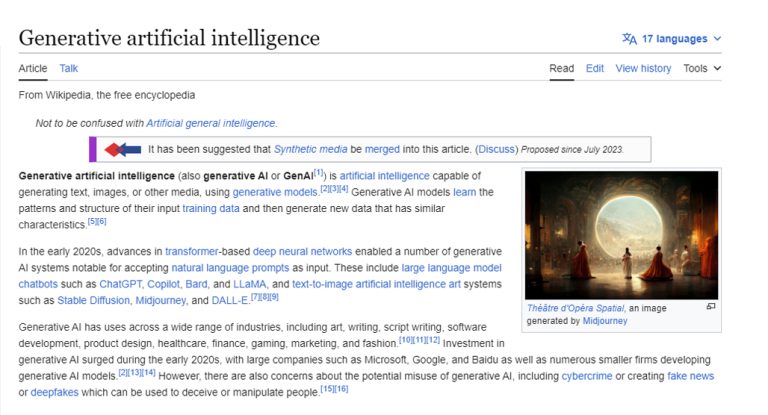Follow the Artificial general intelligence link
This screenshot has height=415, width=768.
point(210,123)
